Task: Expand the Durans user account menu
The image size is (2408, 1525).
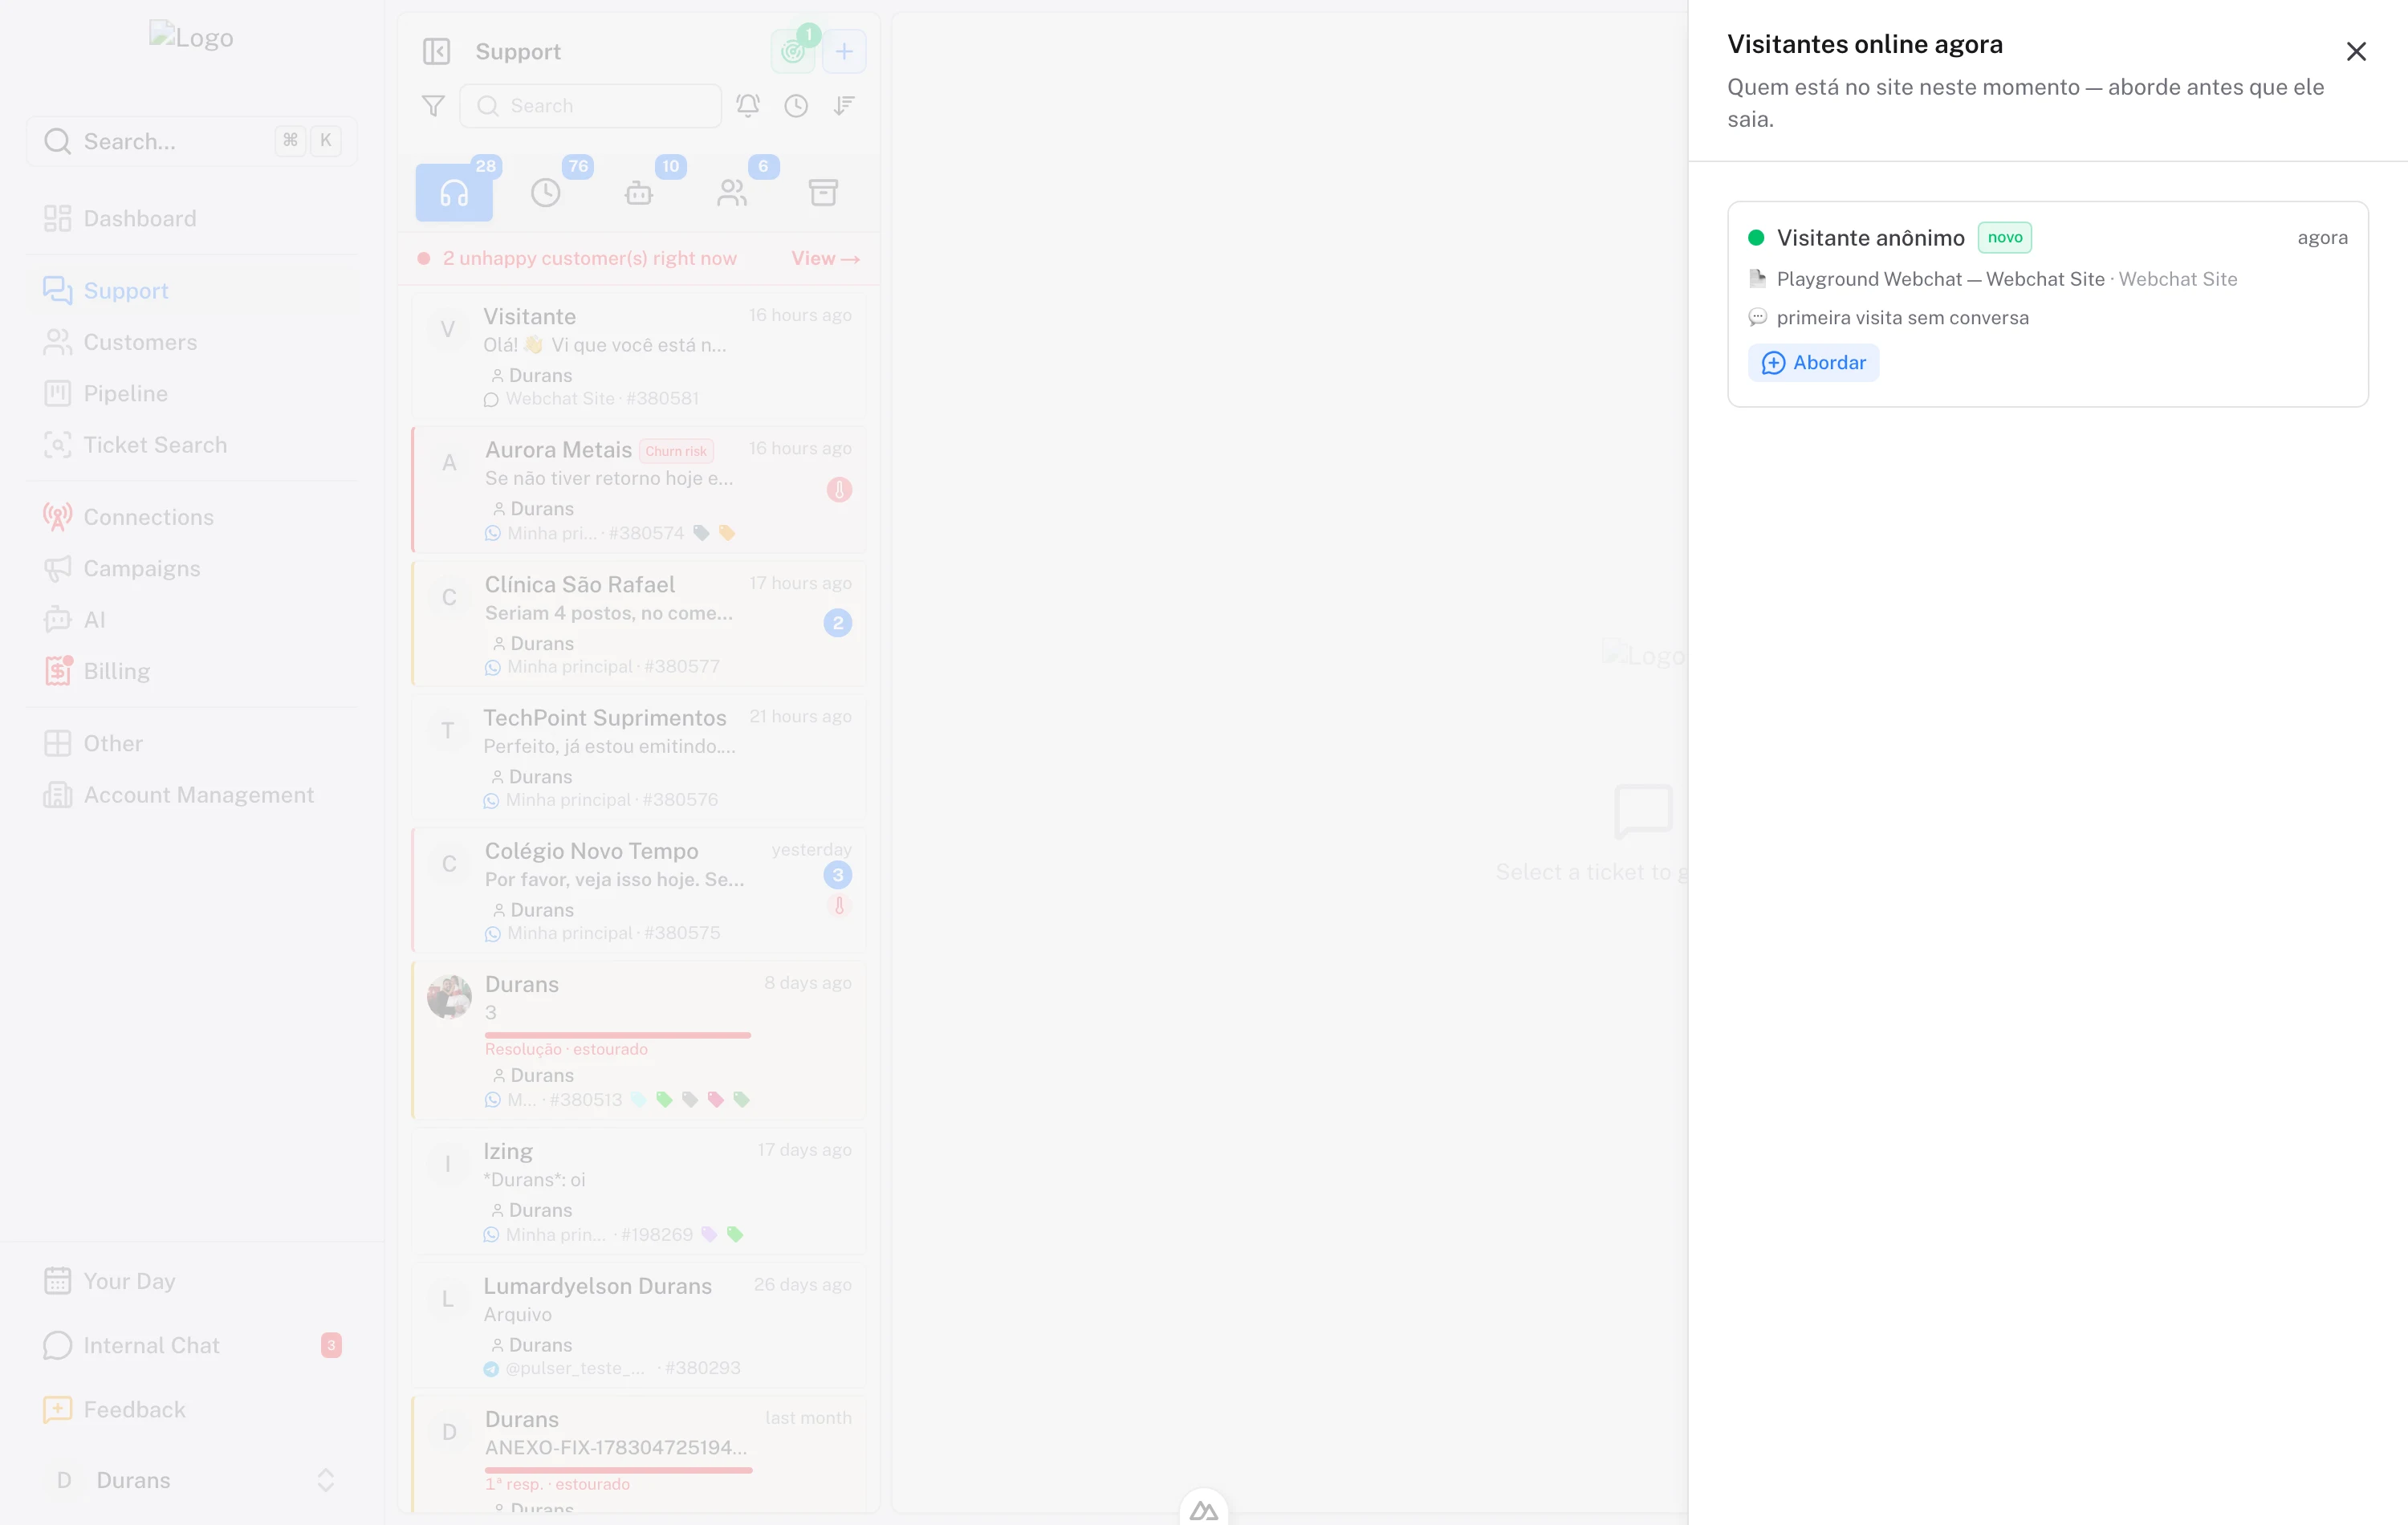Action: tap(192, 1480)
